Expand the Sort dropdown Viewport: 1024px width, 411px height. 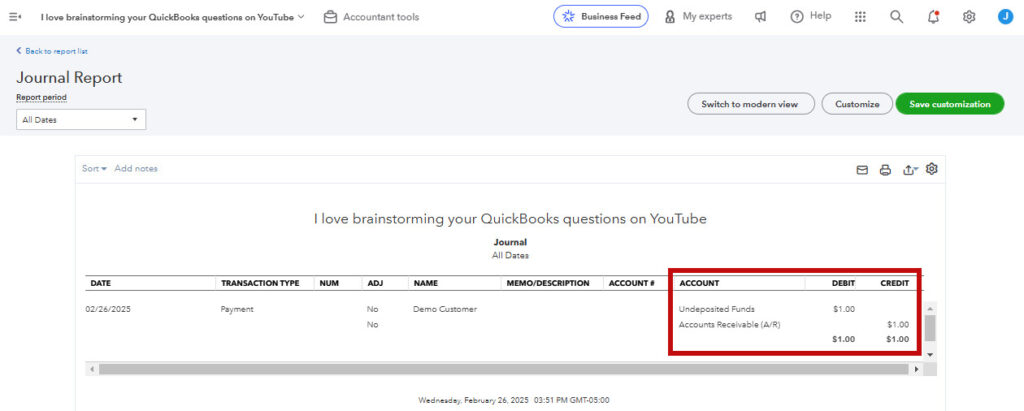(x=94, y=169)
